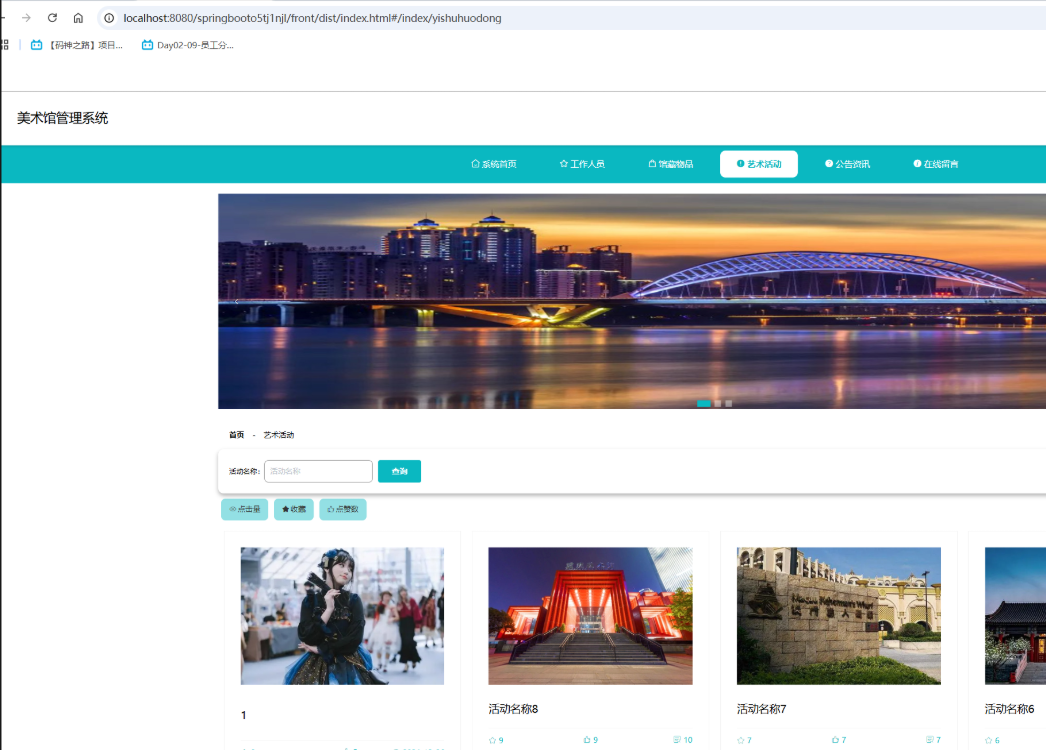Image resolution: width=1046 pixels, height=750 pixels.
Task: Click the comment icon on 活动名称7 card
Action: 929,741
